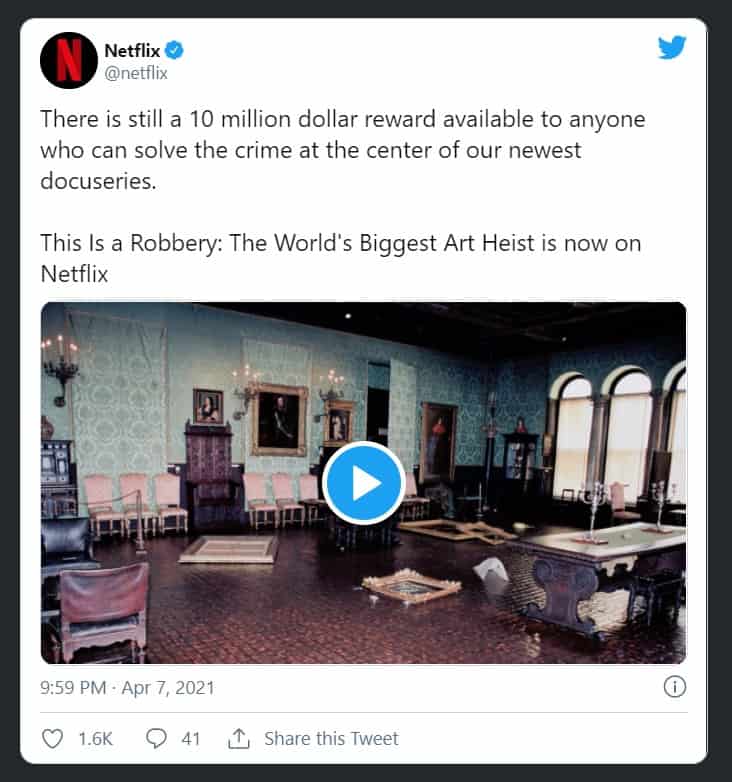View the 1.6K likes count
The image size is (732, 782).
point(95,739)
